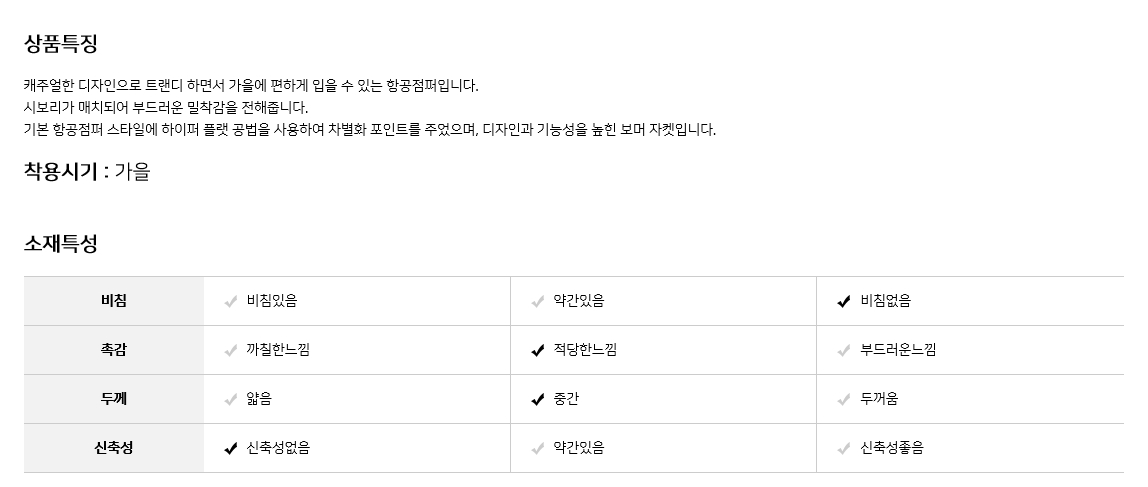Click the black checkmark beside 적당한느낌
The height and width of the screenshot is (487, 1148).
tap(538, 350)
